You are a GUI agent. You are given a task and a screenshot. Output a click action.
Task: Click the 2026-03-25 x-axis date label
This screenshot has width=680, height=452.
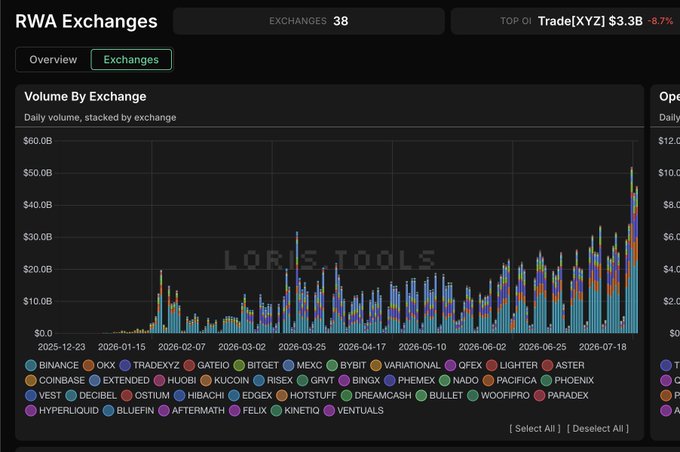(x=302, y=347)
